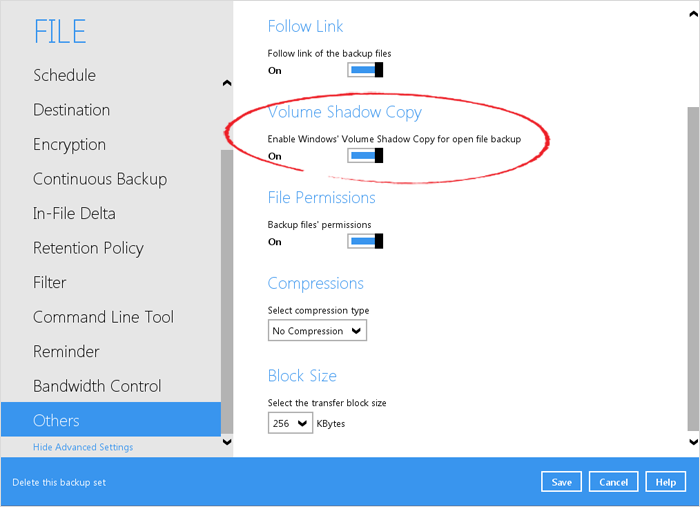
Task: Open the Reminder section
Action: tap(66, 352)
